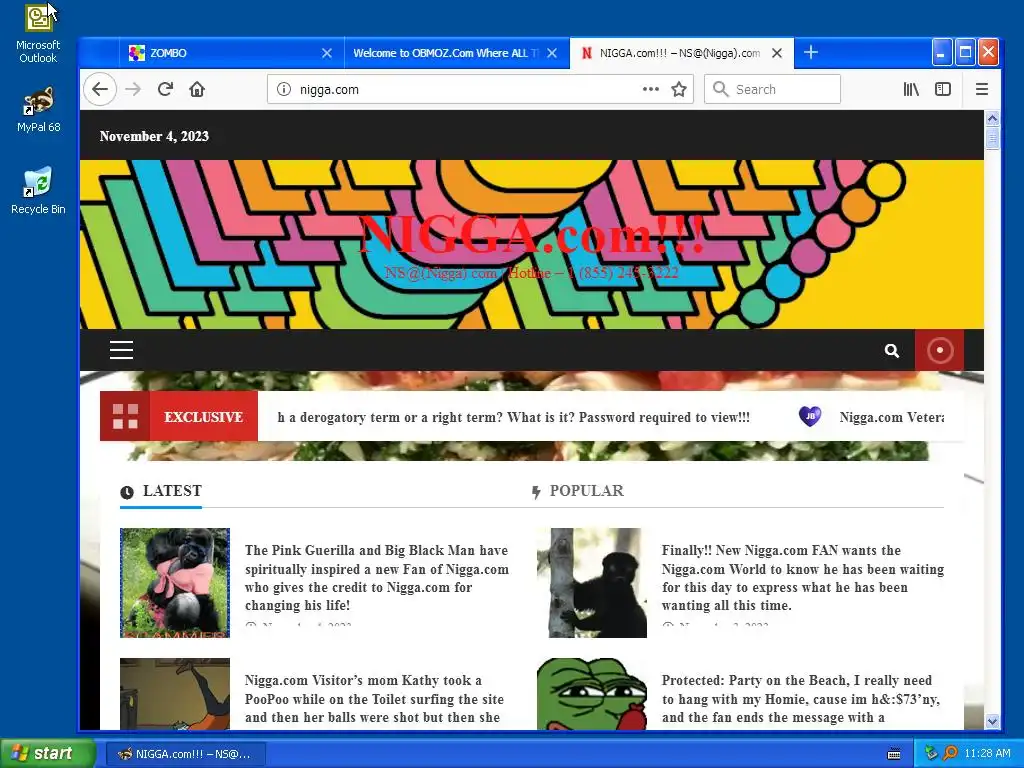This screenshot has width=1024, height=768.
Task: Open the browser hamburger application menu
Action: click(982, 89)
